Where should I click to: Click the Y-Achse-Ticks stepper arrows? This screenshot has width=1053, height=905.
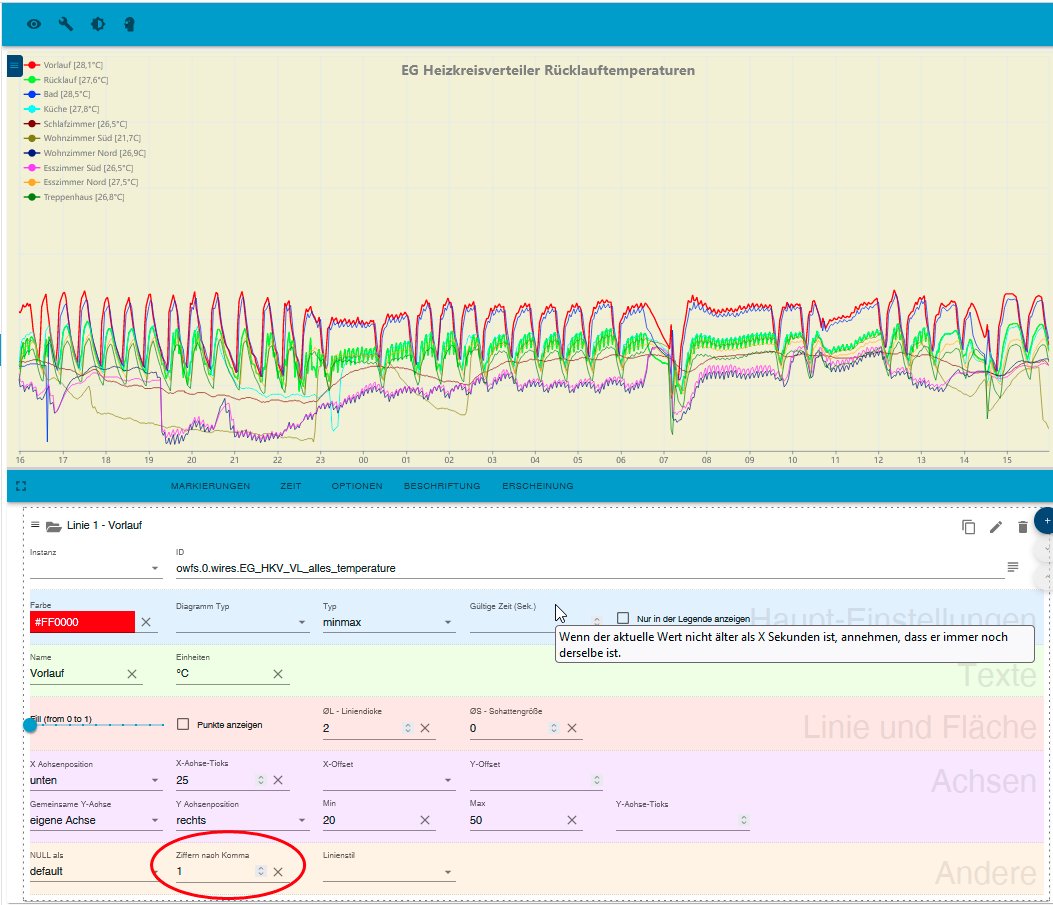point(743,820)
